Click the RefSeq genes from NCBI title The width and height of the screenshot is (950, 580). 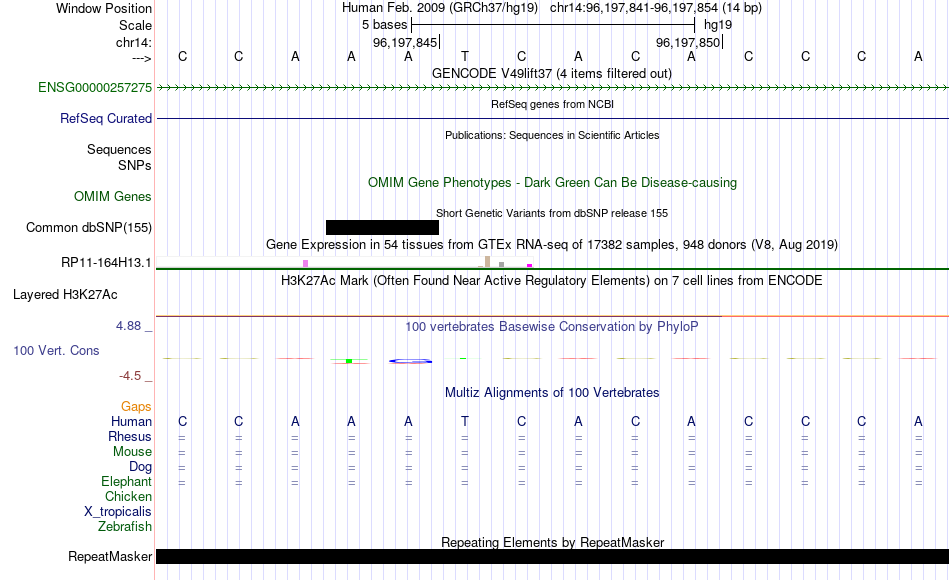pyautogui.click(x=552, y=104)
